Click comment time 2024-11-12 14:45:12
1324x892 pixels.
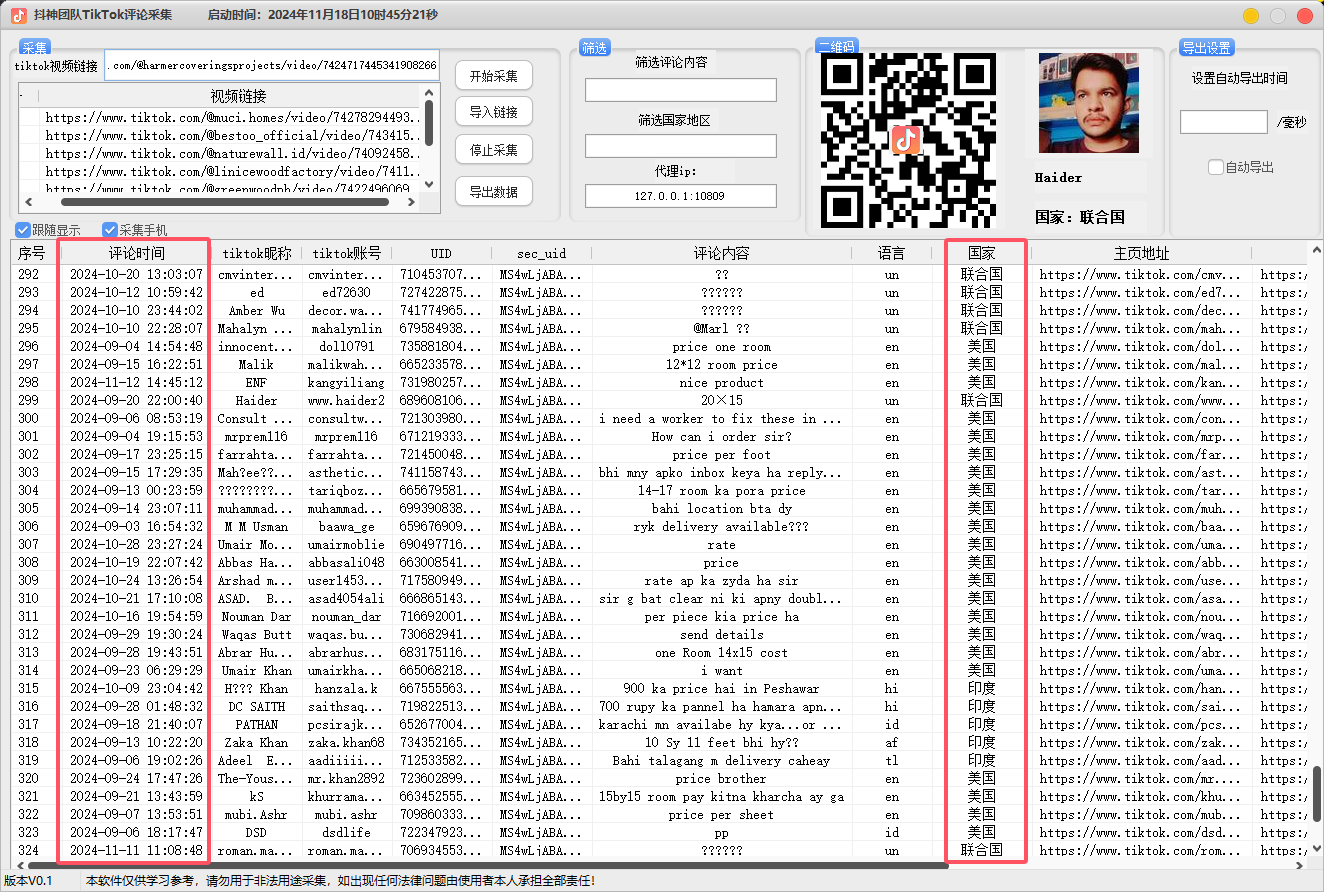[x=136, y=382]
